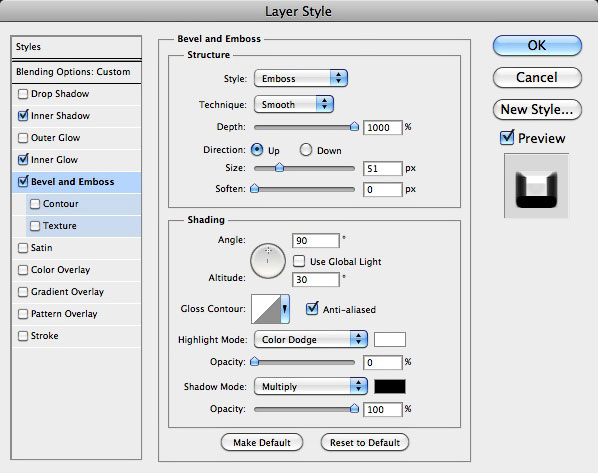
Task: Open the Gloss Contour picker arrow
Action: tap(285, 309)
